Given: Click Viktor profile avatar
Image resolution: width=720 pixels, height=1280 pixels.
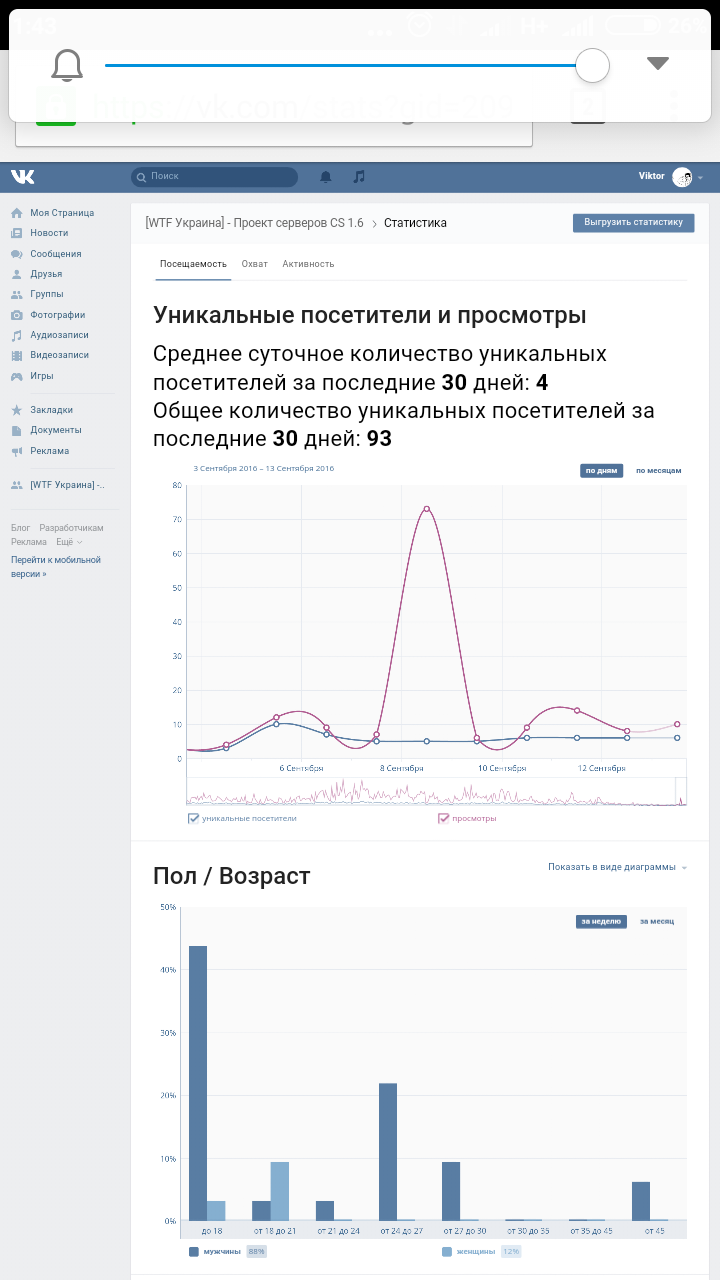Looking at the screenshot, I should pyautogui.click(x=682, y=177).
